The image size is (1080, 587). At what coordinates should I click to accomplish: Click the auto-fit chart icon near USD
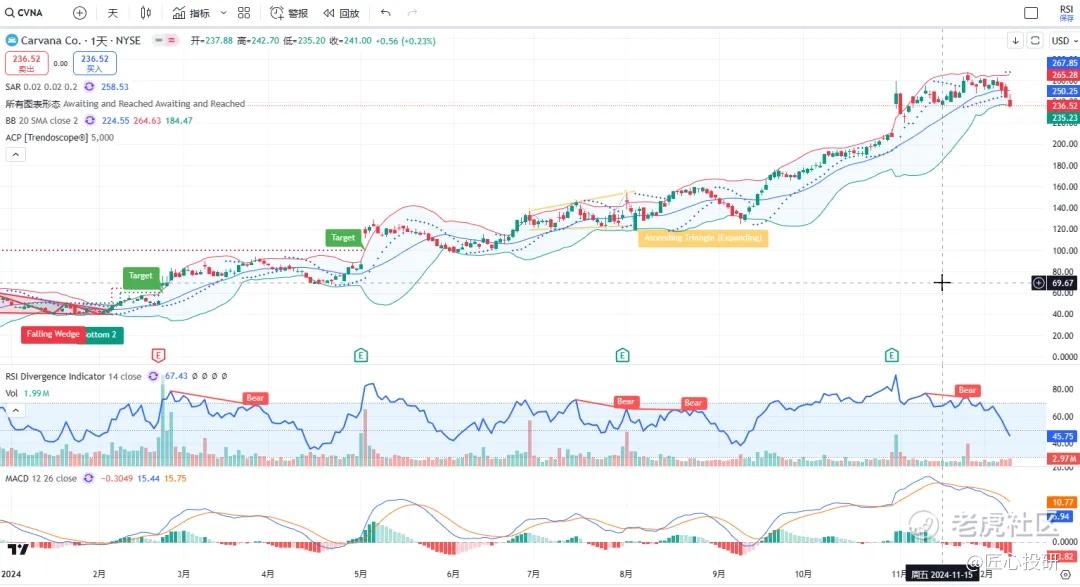coord(1035,41)
